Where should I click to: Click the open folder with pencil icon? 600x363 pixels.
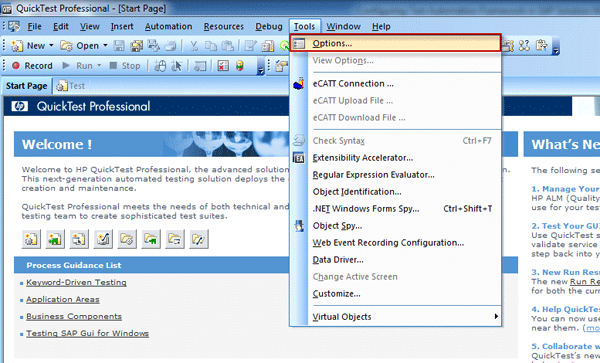199,239
